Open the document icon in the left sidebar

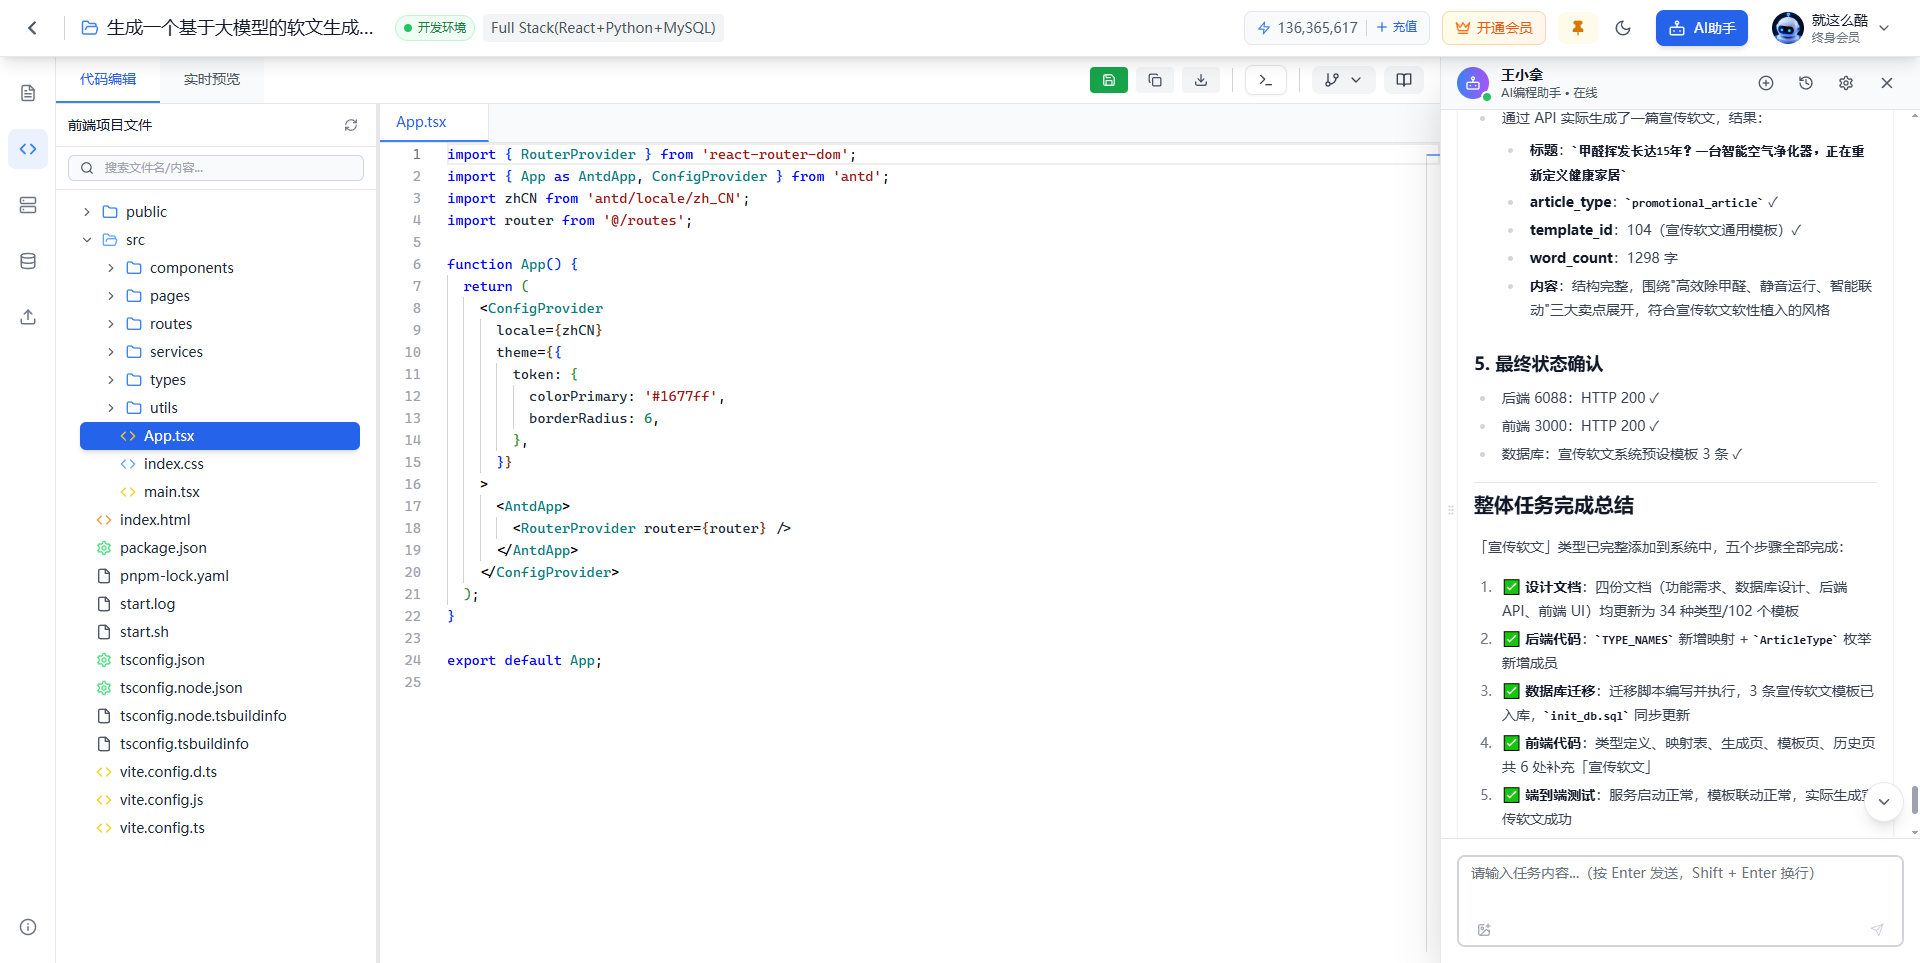28,93
